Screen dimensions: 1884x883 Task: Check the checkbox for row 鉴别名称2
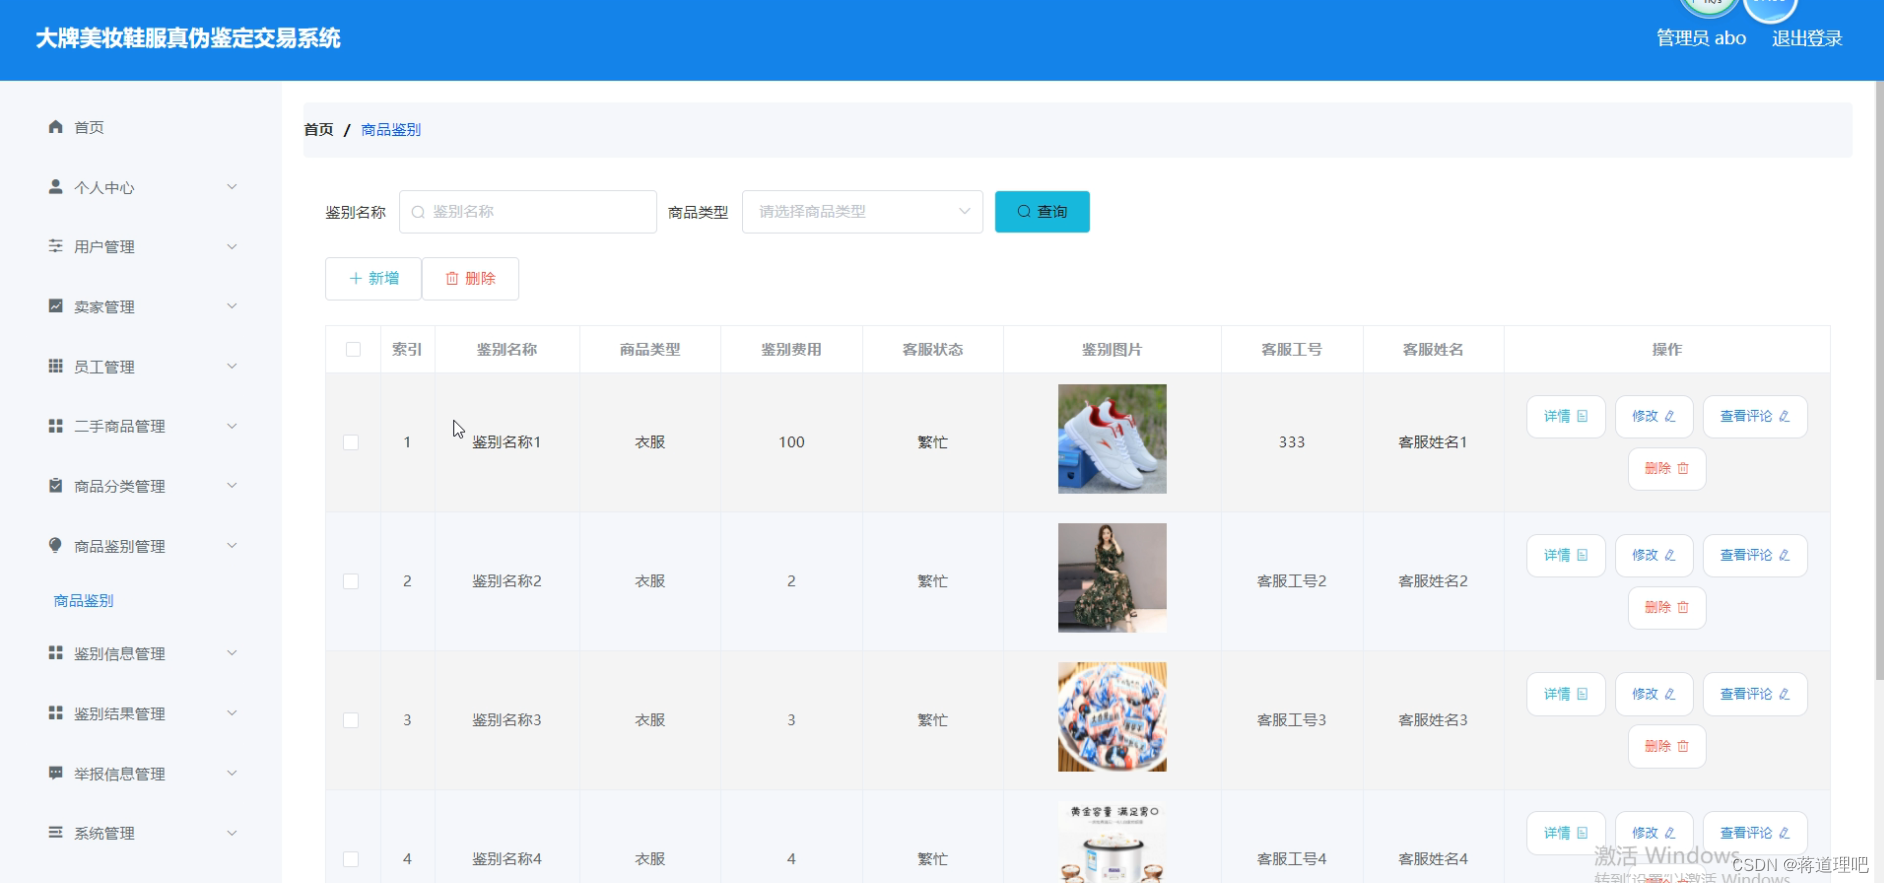[351, 581]
